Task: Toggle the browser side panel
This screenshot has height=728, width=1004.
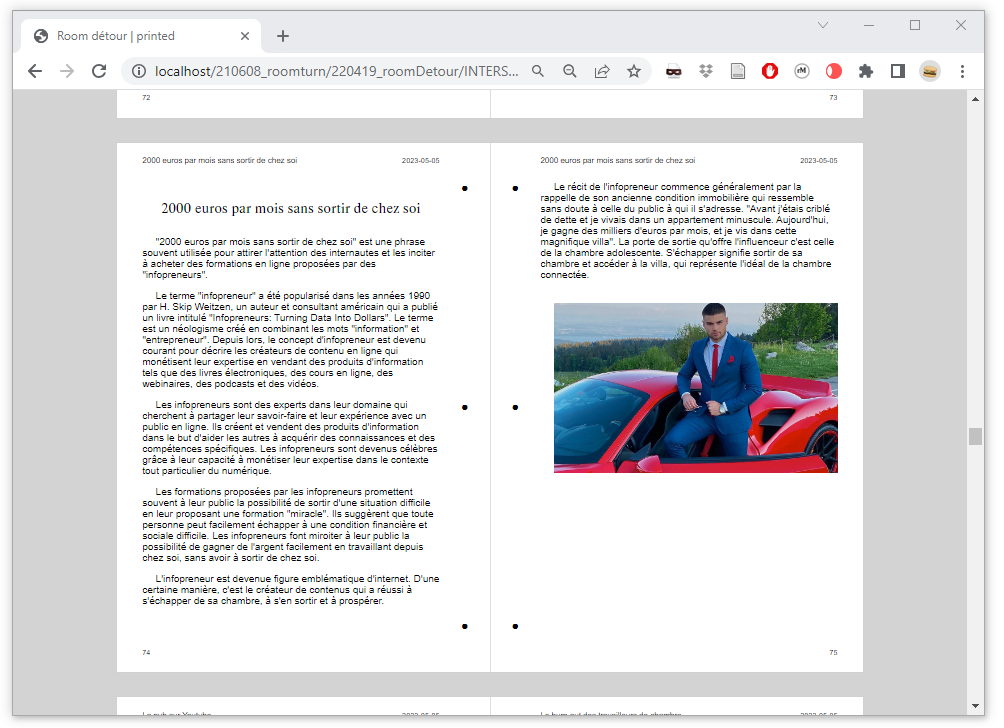Action: click(x=898, y=71)
